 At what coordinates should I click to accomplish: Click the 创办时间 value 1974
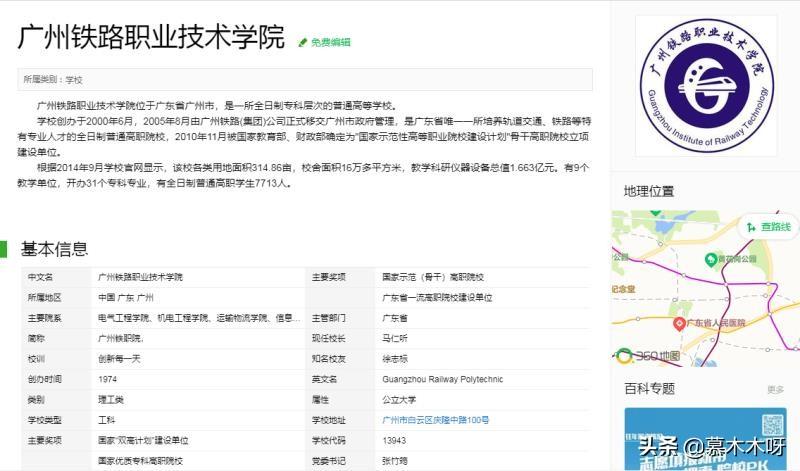(108, 379)
